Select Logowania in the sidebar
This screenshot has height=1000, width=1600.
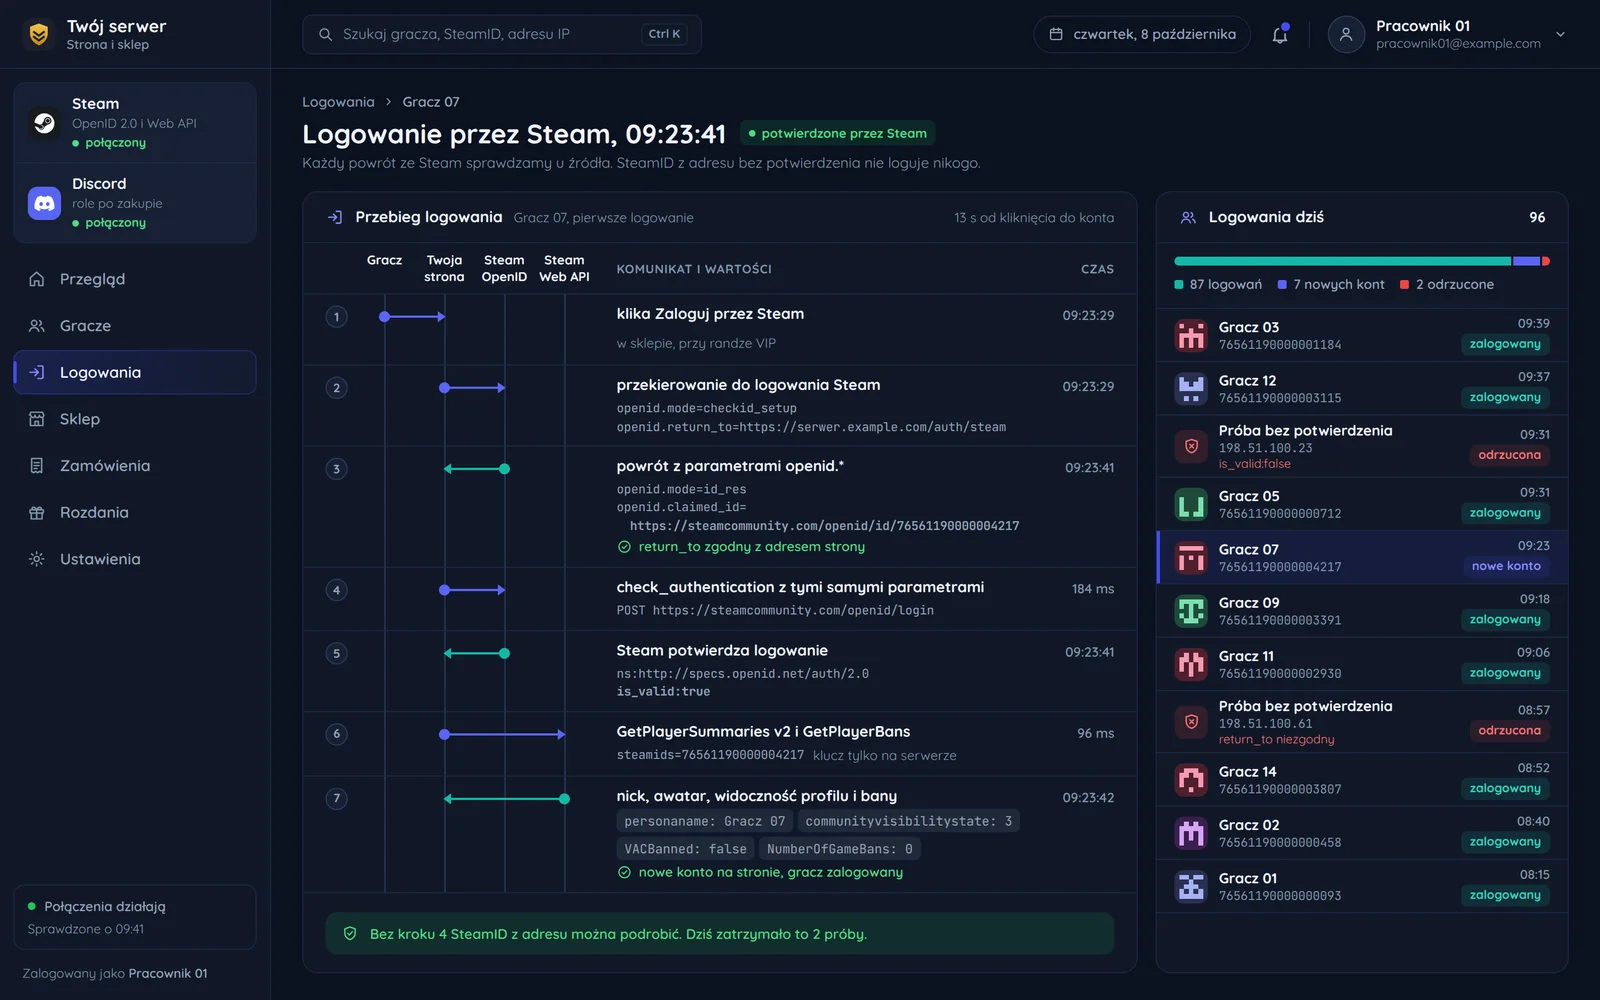(135, 372)
